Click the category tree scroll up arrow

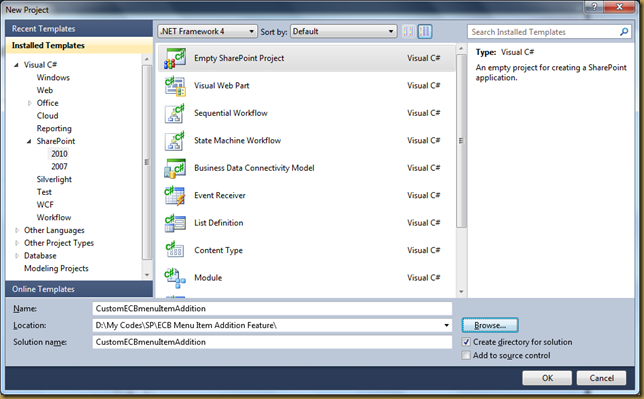(147, 60)
